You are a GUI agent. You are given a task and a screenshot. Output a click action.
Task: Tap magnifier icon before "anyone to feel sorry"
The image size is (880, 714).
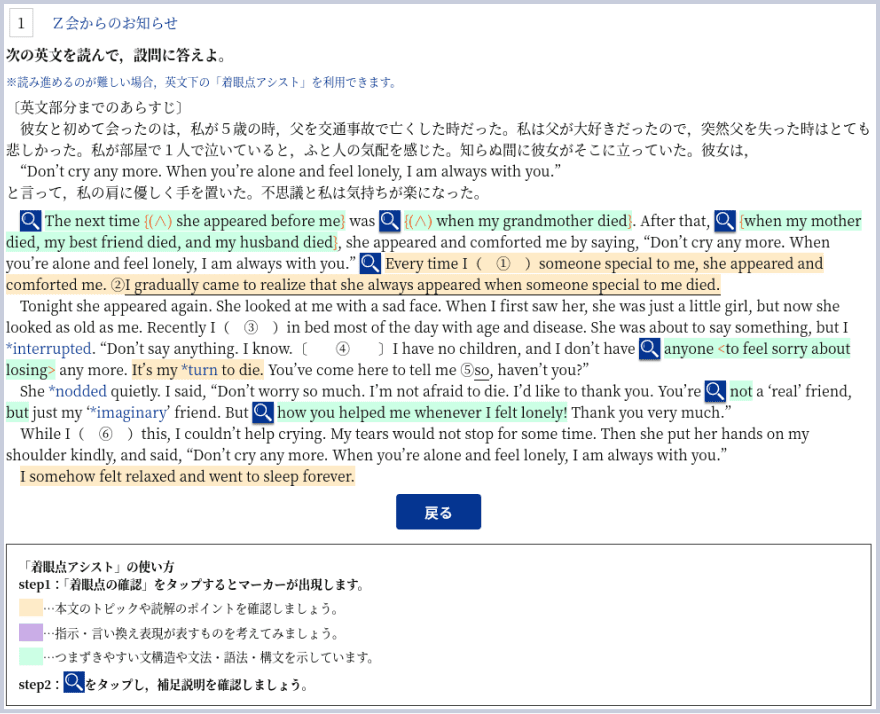pos(649,349)
